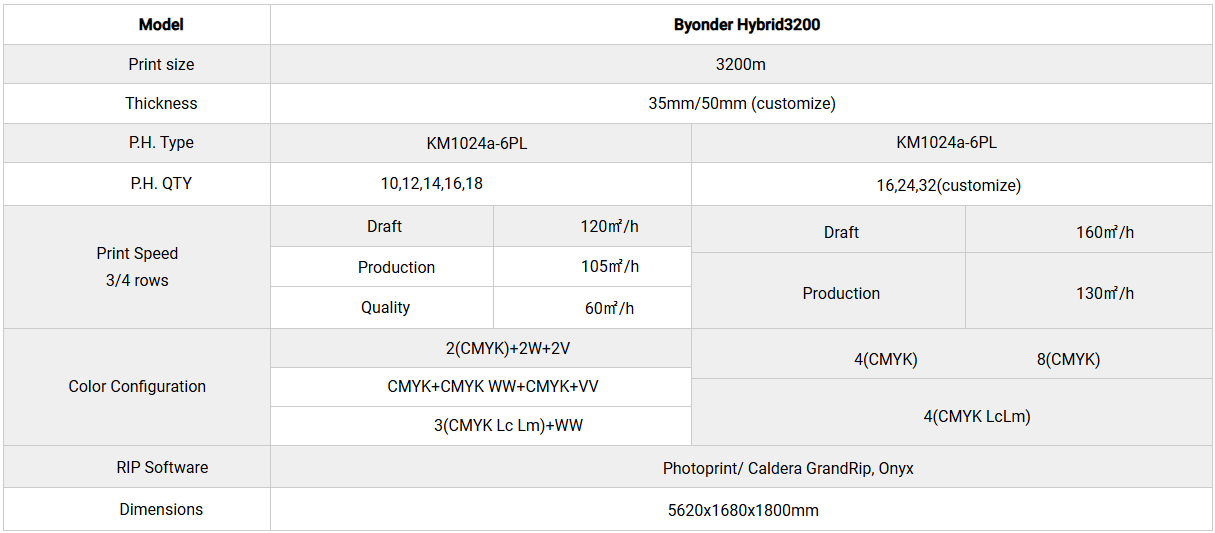Click the 105㎡/h production speed value

tap(609, 267)
